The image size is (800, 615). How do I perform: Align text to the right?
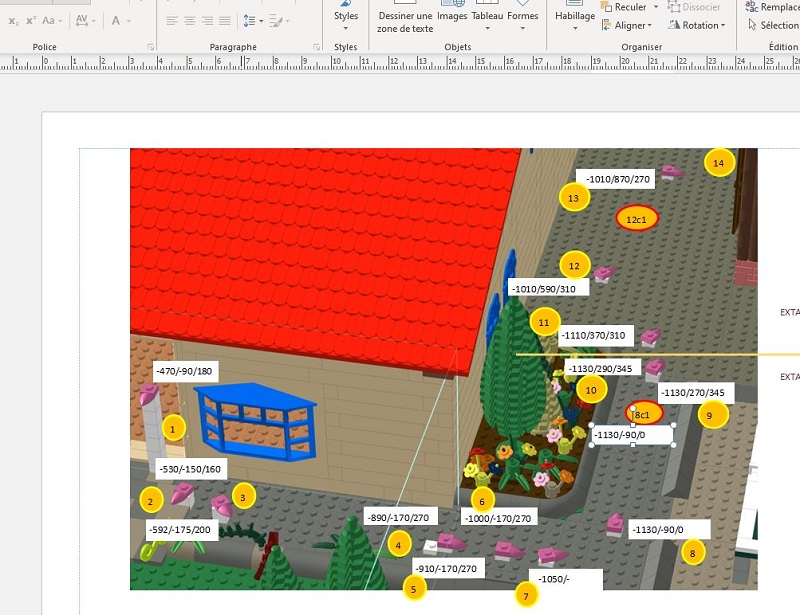(x=207, y=21)
